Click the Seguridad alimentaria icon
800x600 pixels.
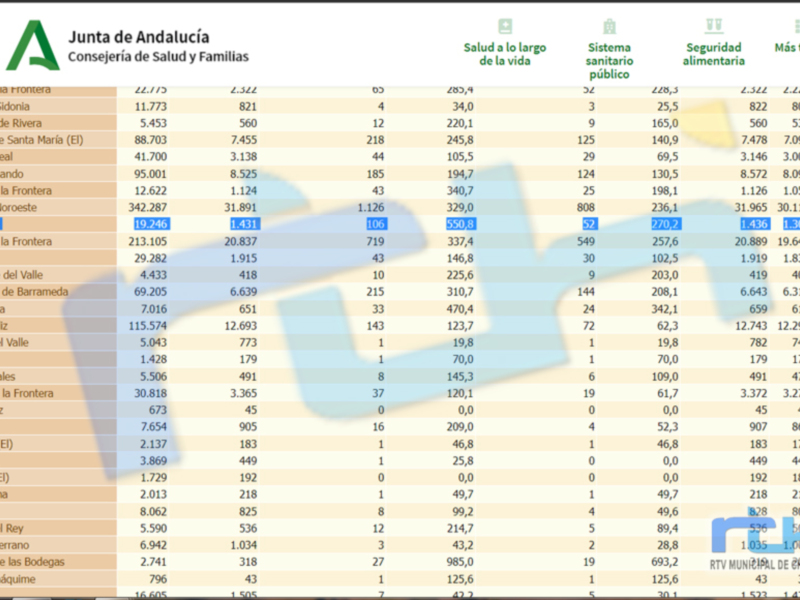(x=713, y=26)
